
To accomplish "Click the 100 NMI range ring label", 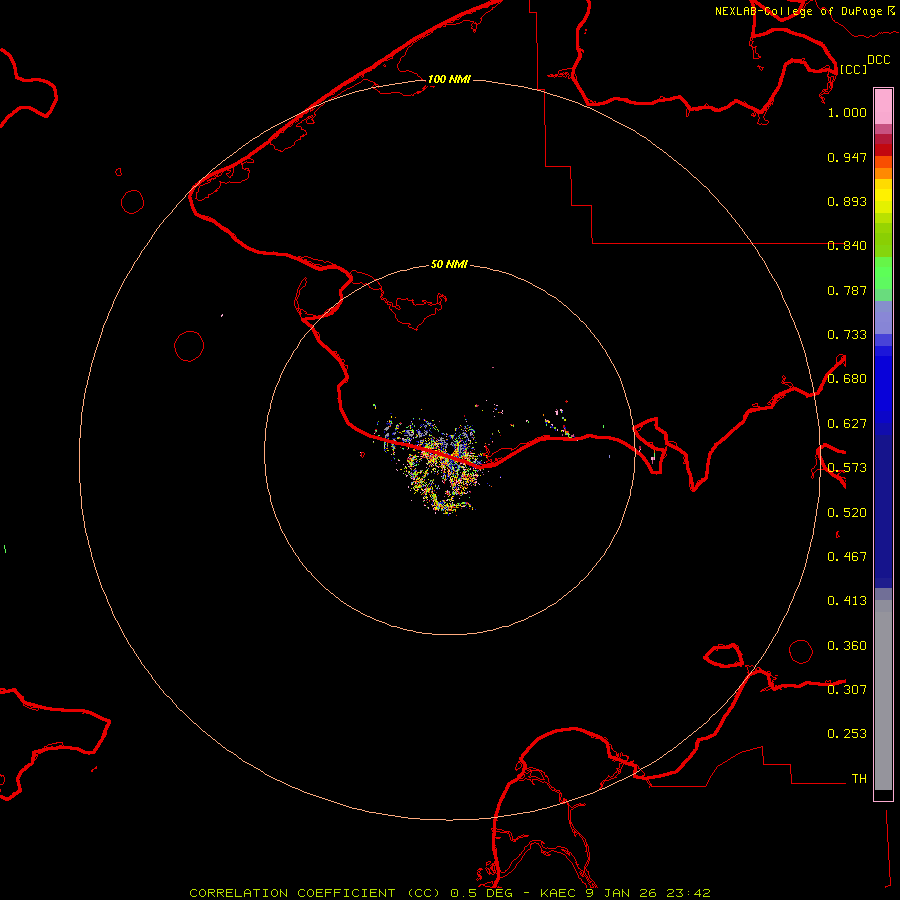I will pyautogui.click(x=449, y=79).
